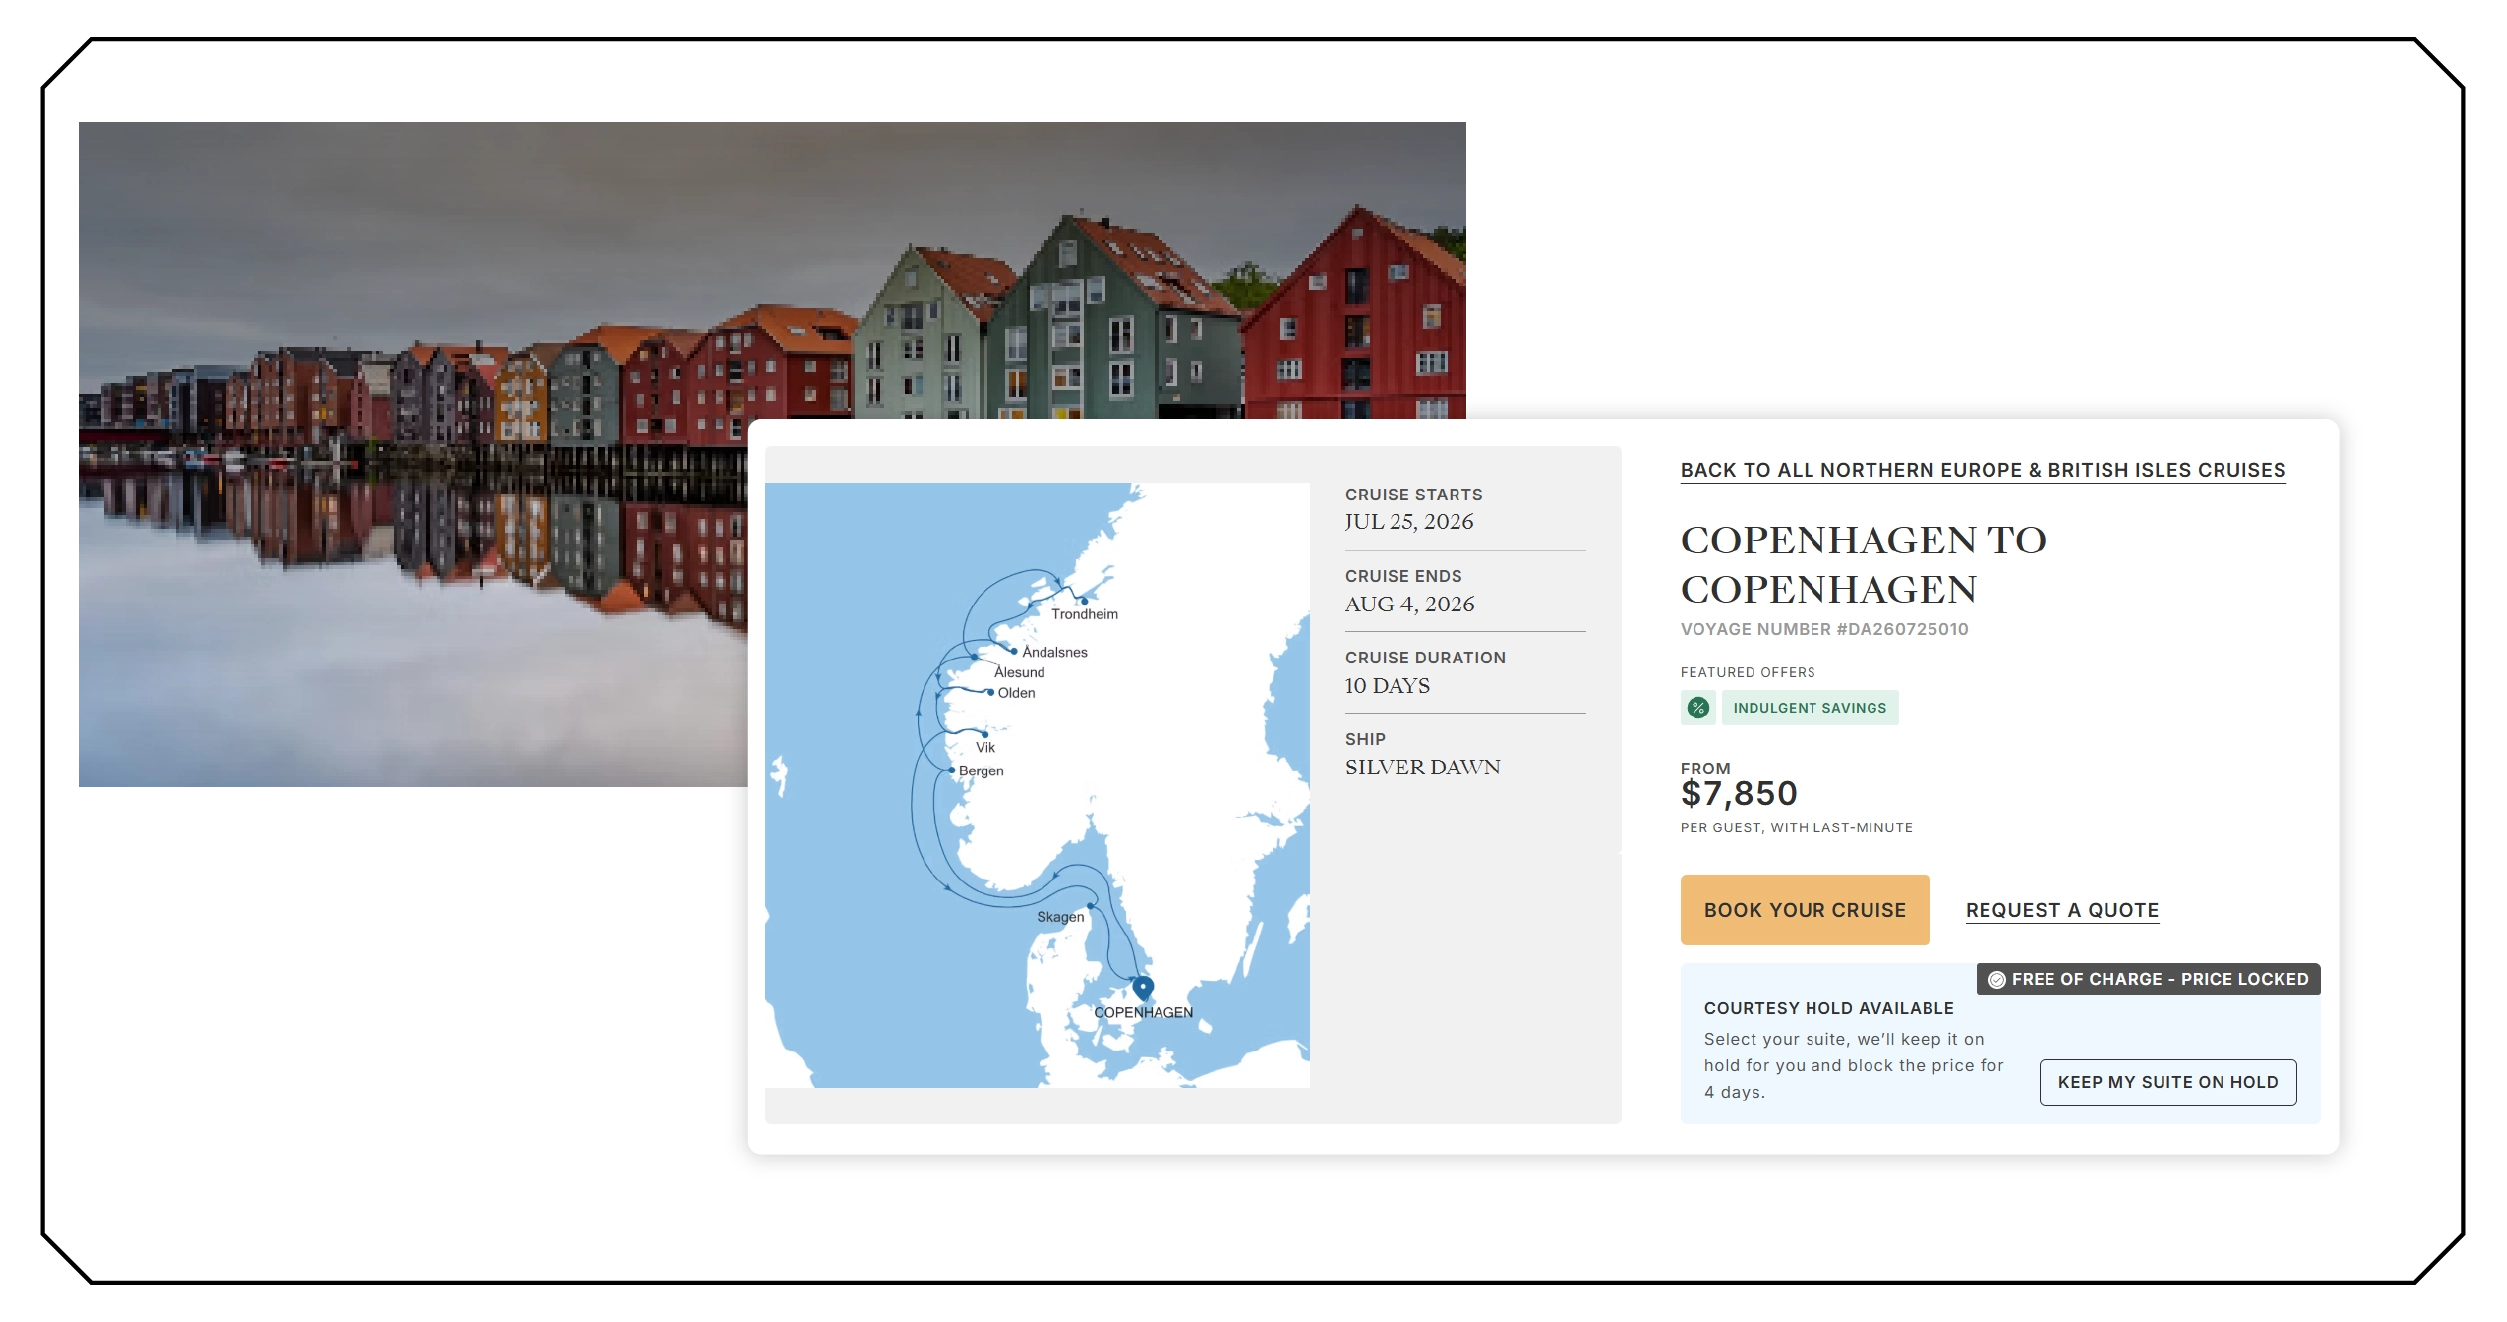Click the Bergen port marker on map
The image size is (2507, 1322).
[x=951, y=770]
